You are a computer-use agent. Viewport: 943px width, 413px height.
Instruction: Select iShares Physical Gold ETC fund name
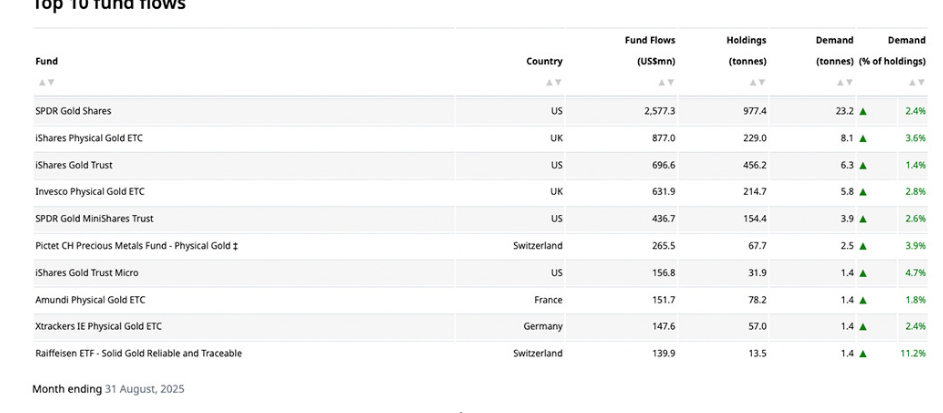click(x=89, y=138)
